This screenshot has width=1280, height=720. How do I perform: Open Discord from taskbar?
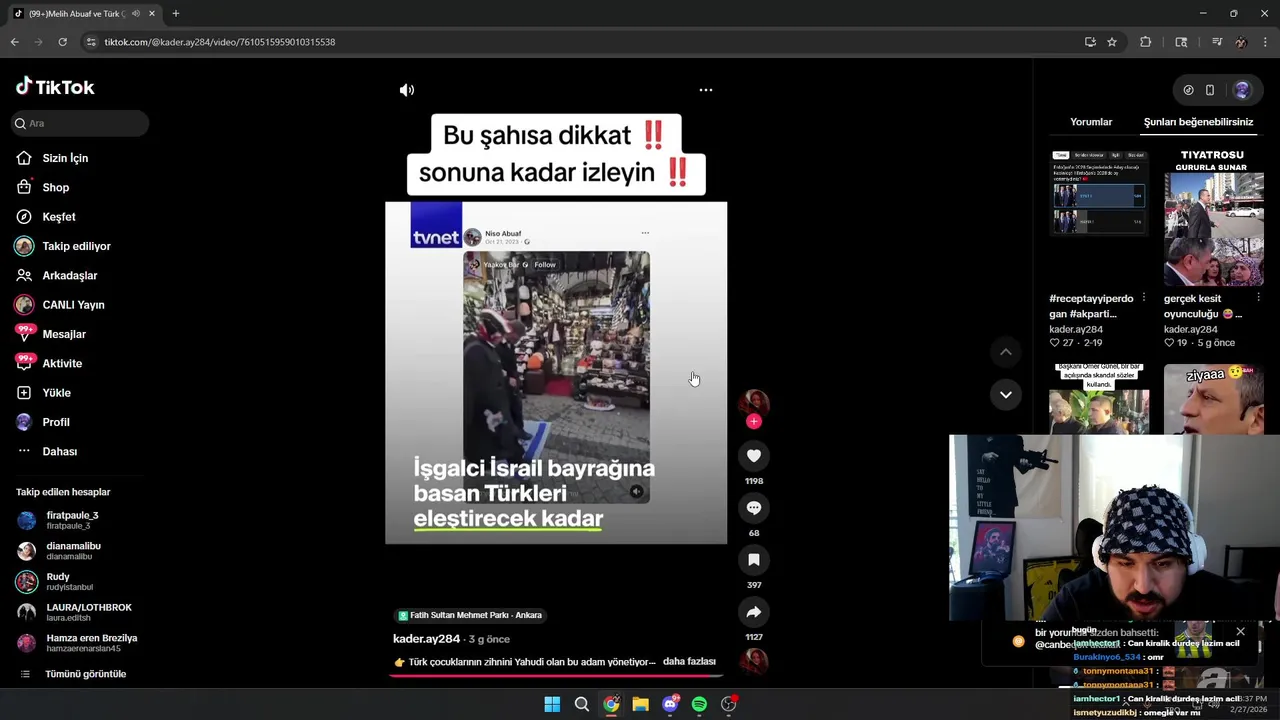(x=670, y=704)
